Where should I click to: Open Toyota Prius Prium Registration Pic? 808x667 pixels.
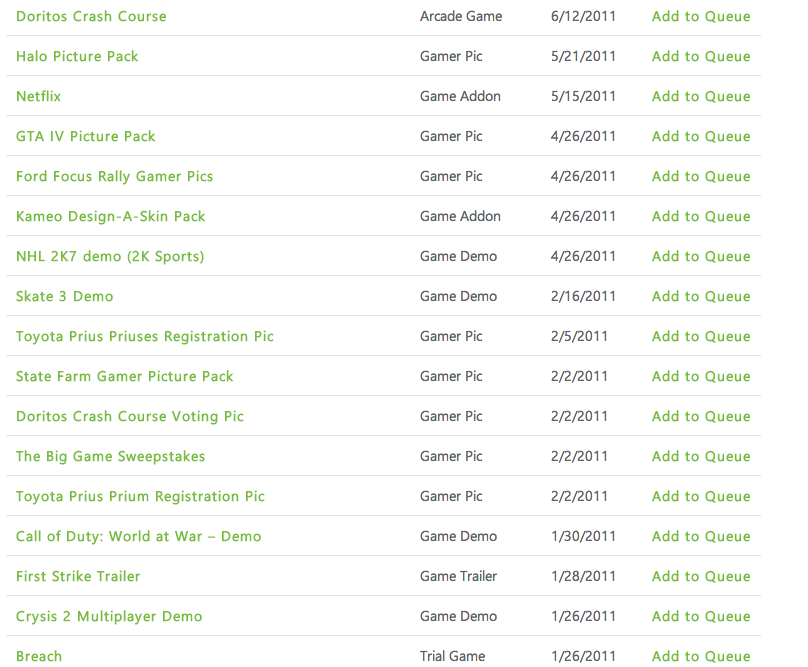coord(140,496)
